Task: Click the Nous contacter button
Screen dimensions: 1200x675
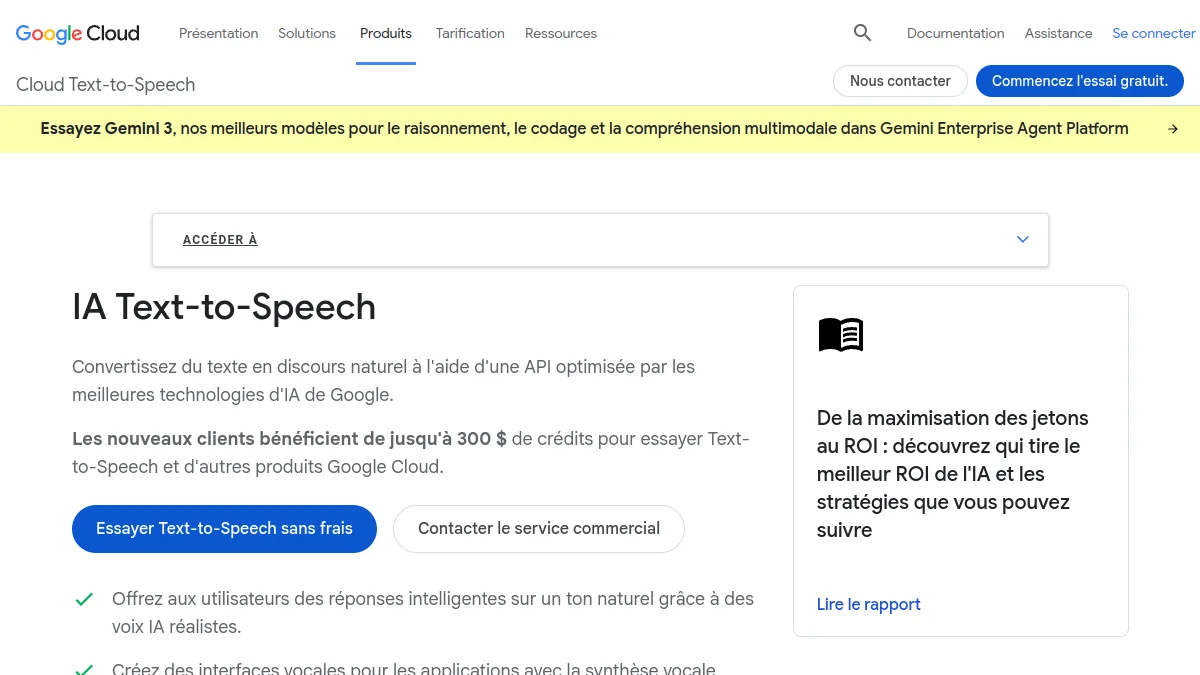Action: point(900,81)
